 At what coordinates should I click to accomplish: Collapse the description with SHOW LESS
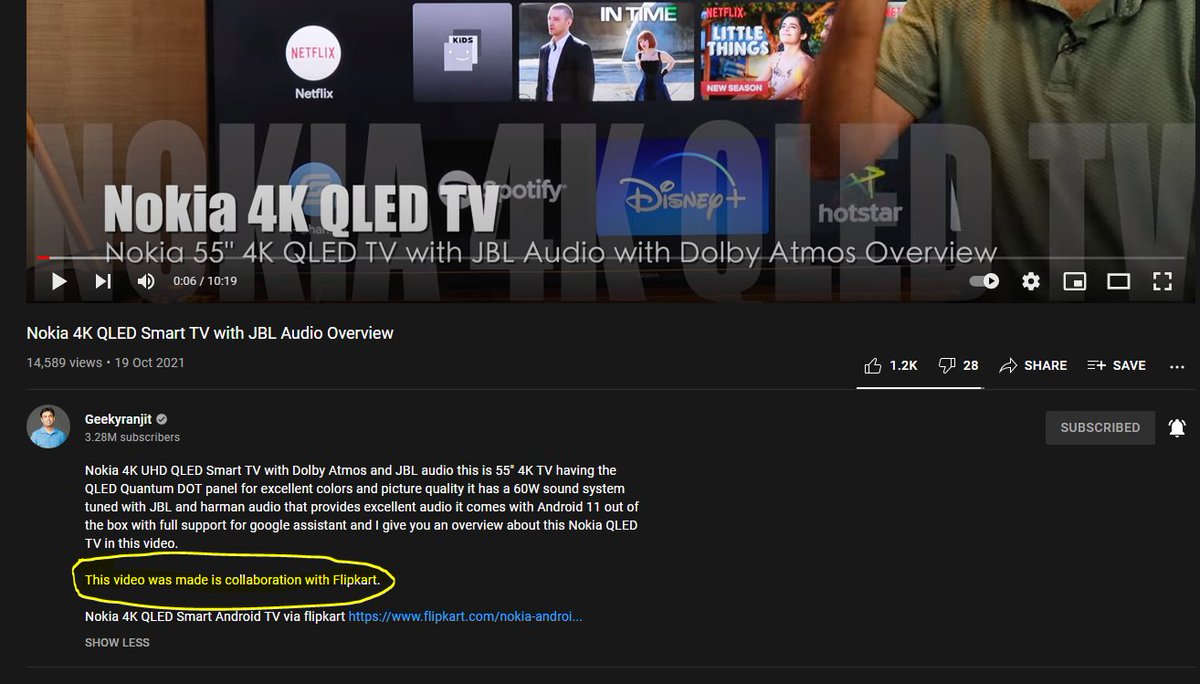click(x=117, y=642)
